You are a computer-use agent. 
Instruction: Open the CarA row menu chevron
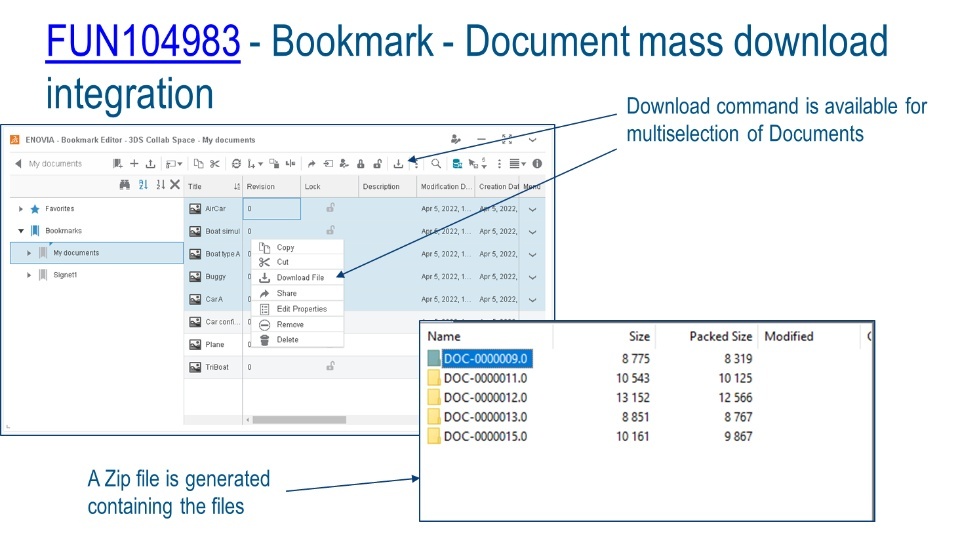533,300
